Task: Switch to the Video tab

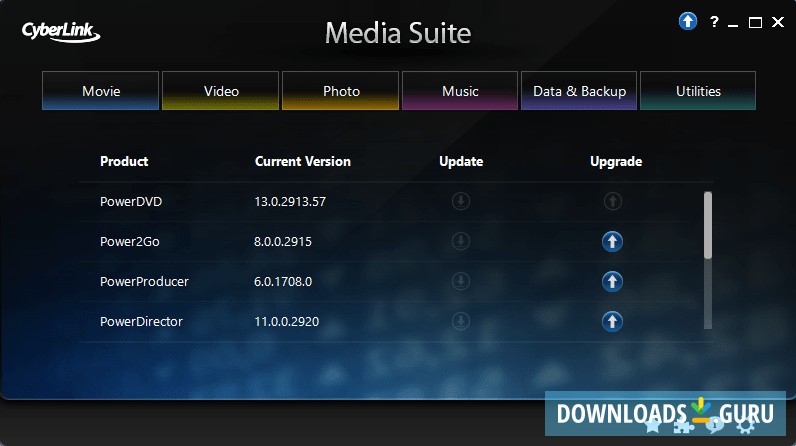Action: [x=220, y=91]
